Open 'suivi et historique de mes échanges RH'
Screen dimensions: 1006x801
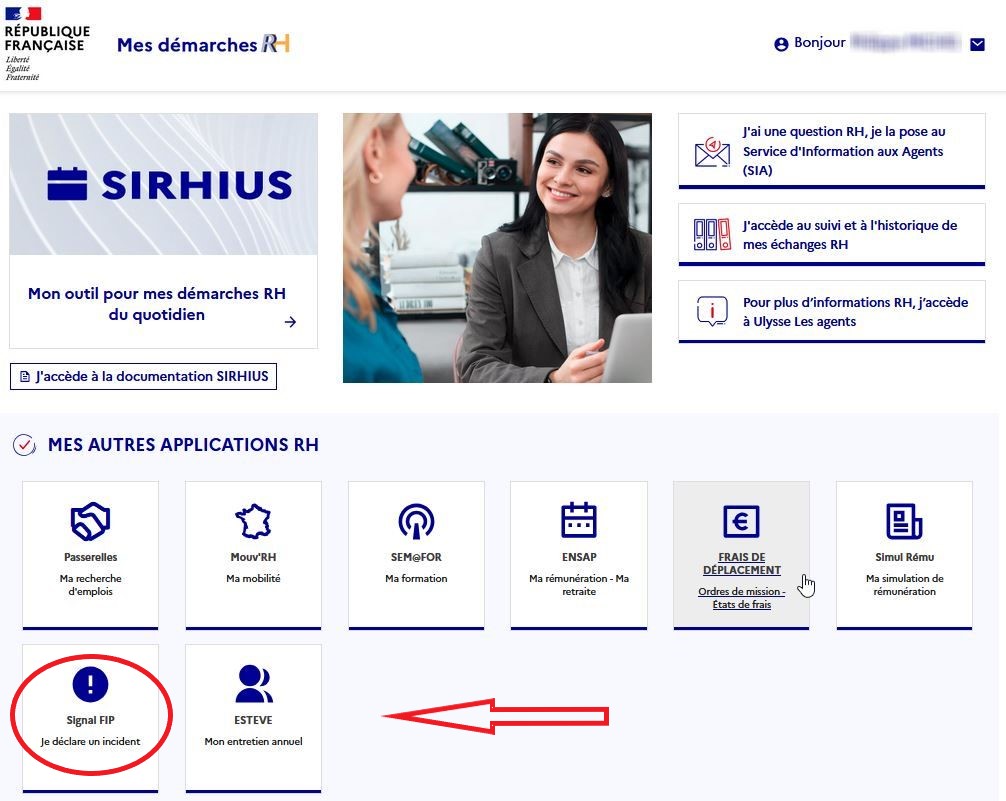click(x=849, y=235)
